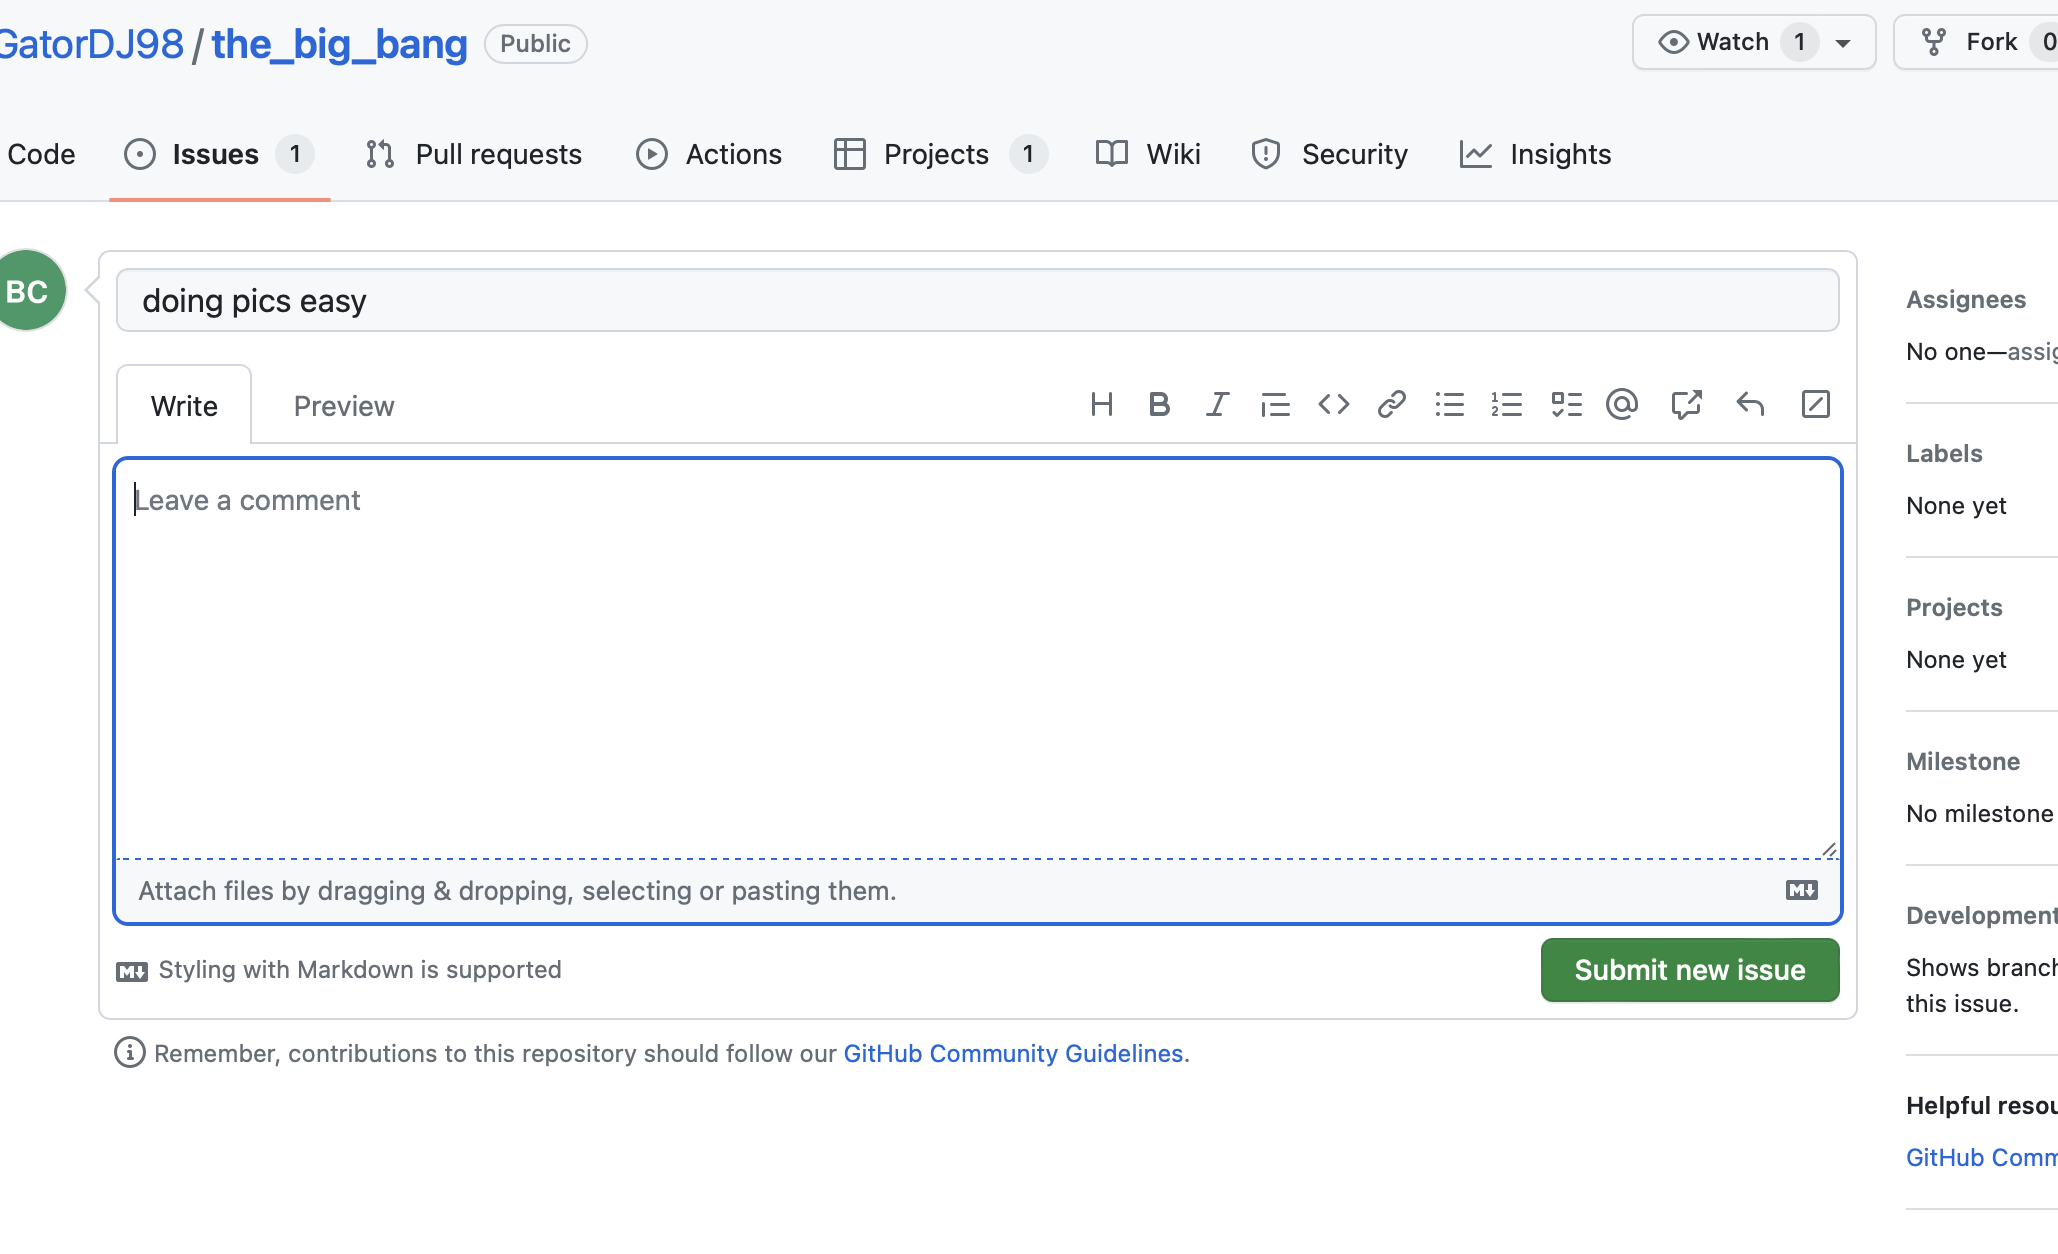Reference an issue or pull request
Image resolution: width=2058 pixels, height=1254 pixels.
coord(1686,404)
